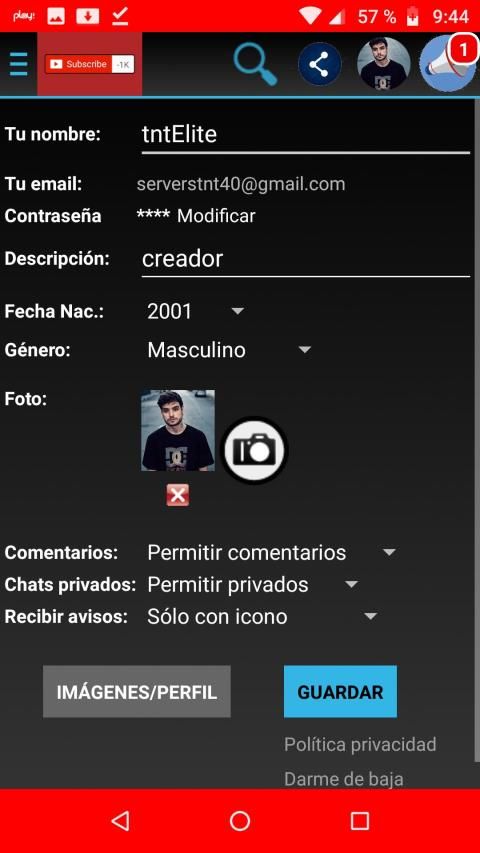Tap the camera icon to change photo

tap(255, 450)
